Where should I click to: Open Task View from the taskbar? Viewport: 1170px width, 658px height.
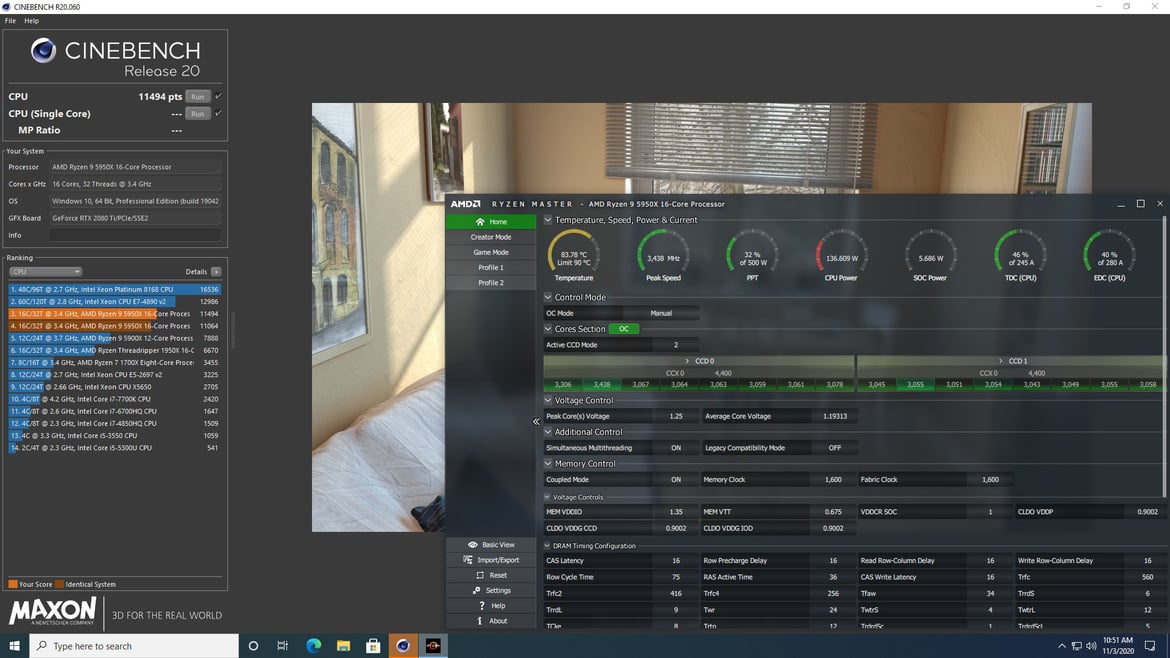click(283, 646)
